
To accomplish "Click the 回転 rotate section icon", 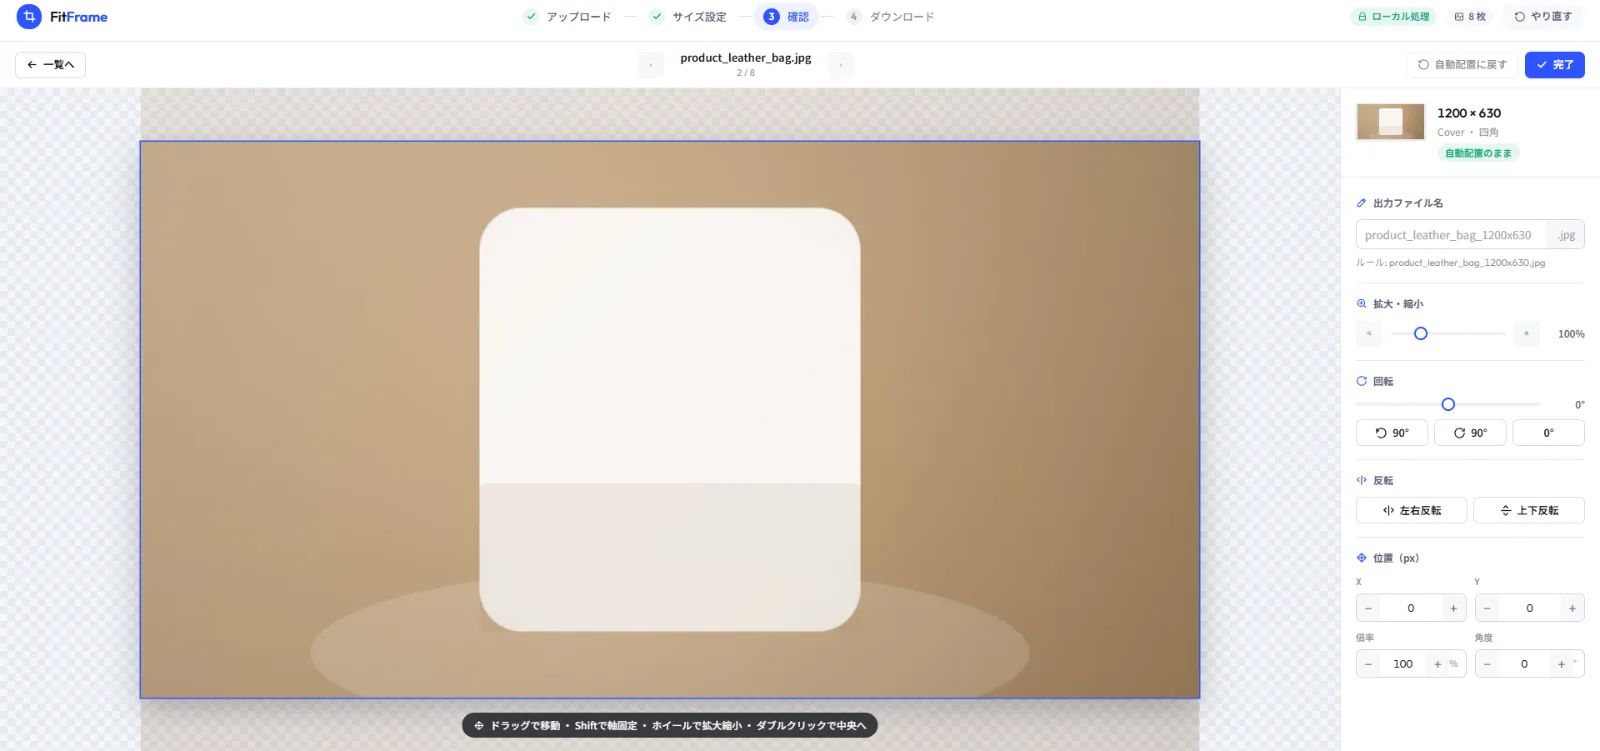I will coord(1361,381).
